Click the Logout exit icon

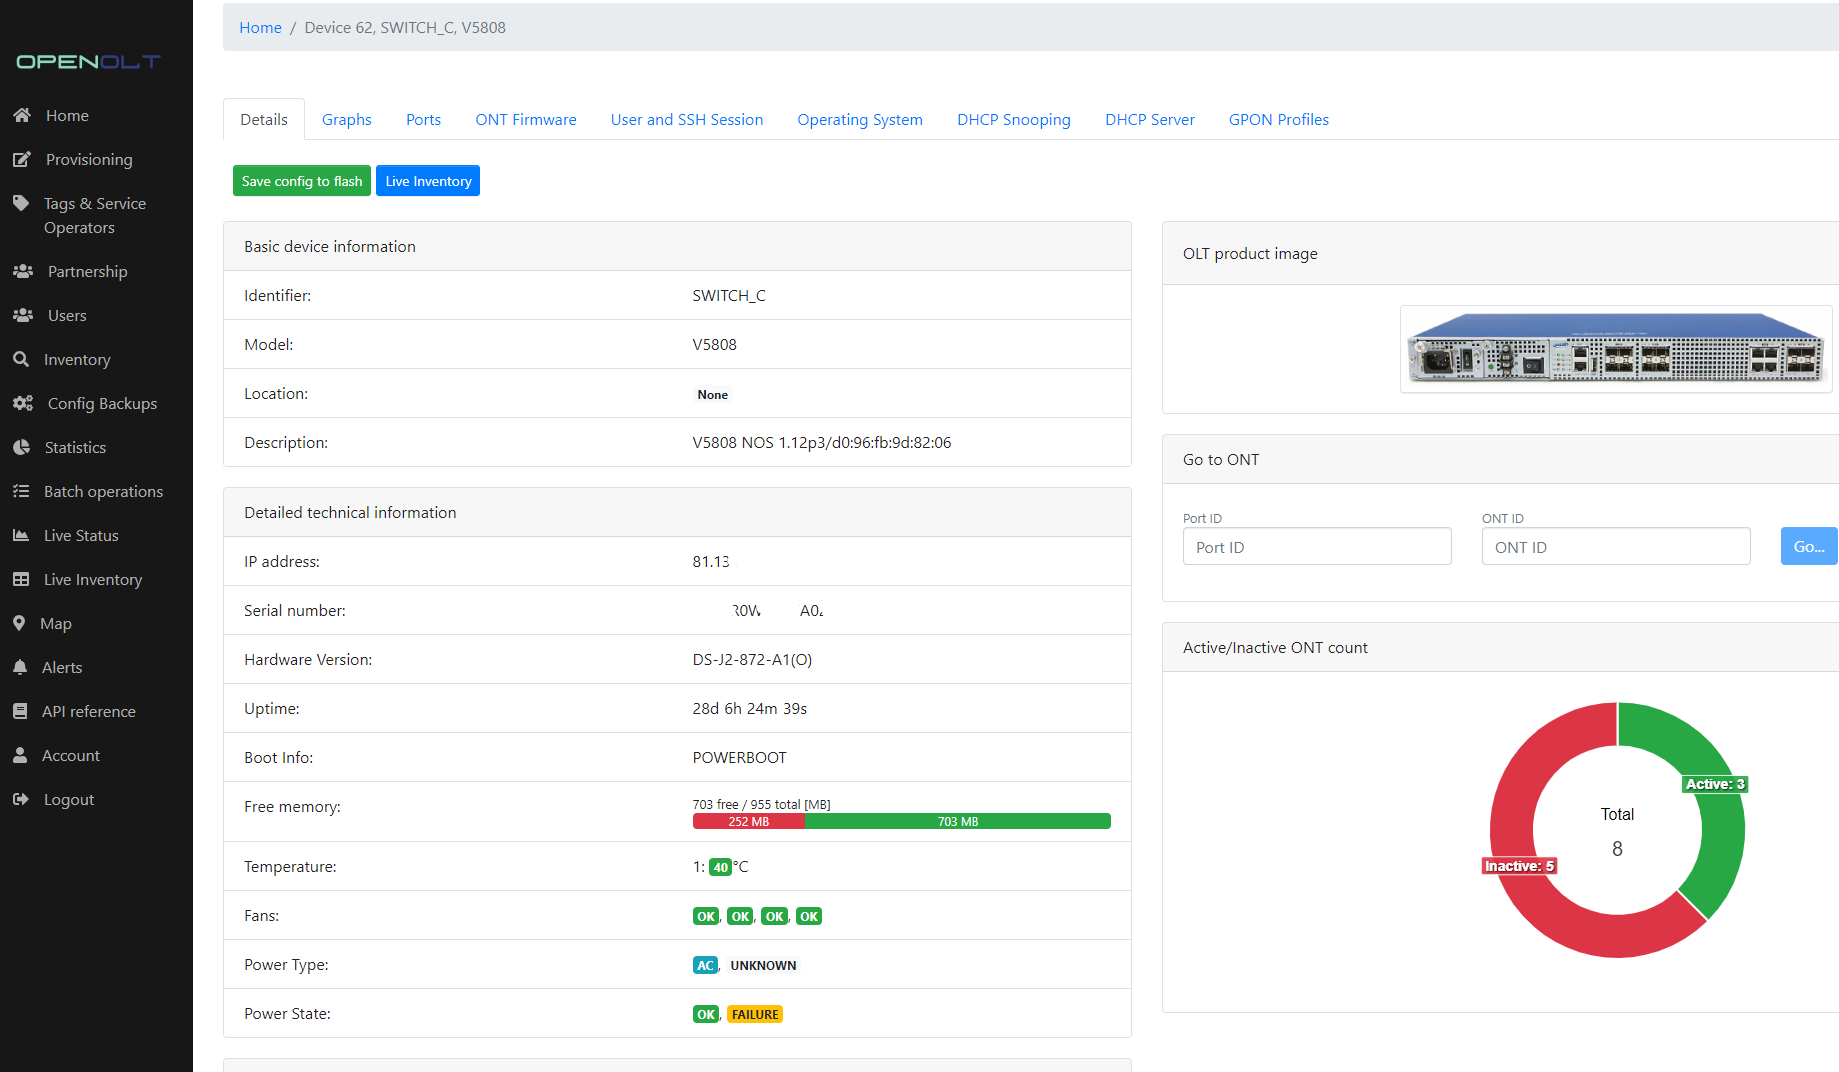(x=21, y=799)
